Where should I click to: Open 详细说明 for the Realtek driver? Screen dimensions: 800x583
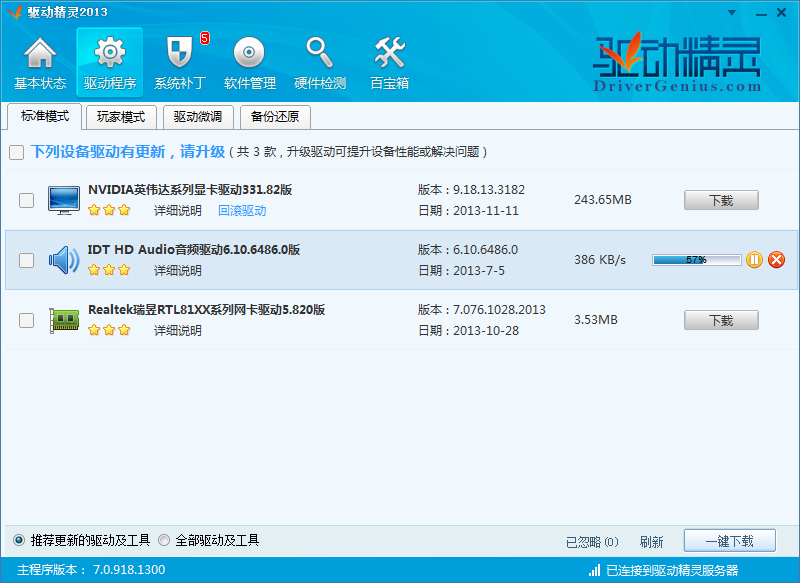[178, 331]
